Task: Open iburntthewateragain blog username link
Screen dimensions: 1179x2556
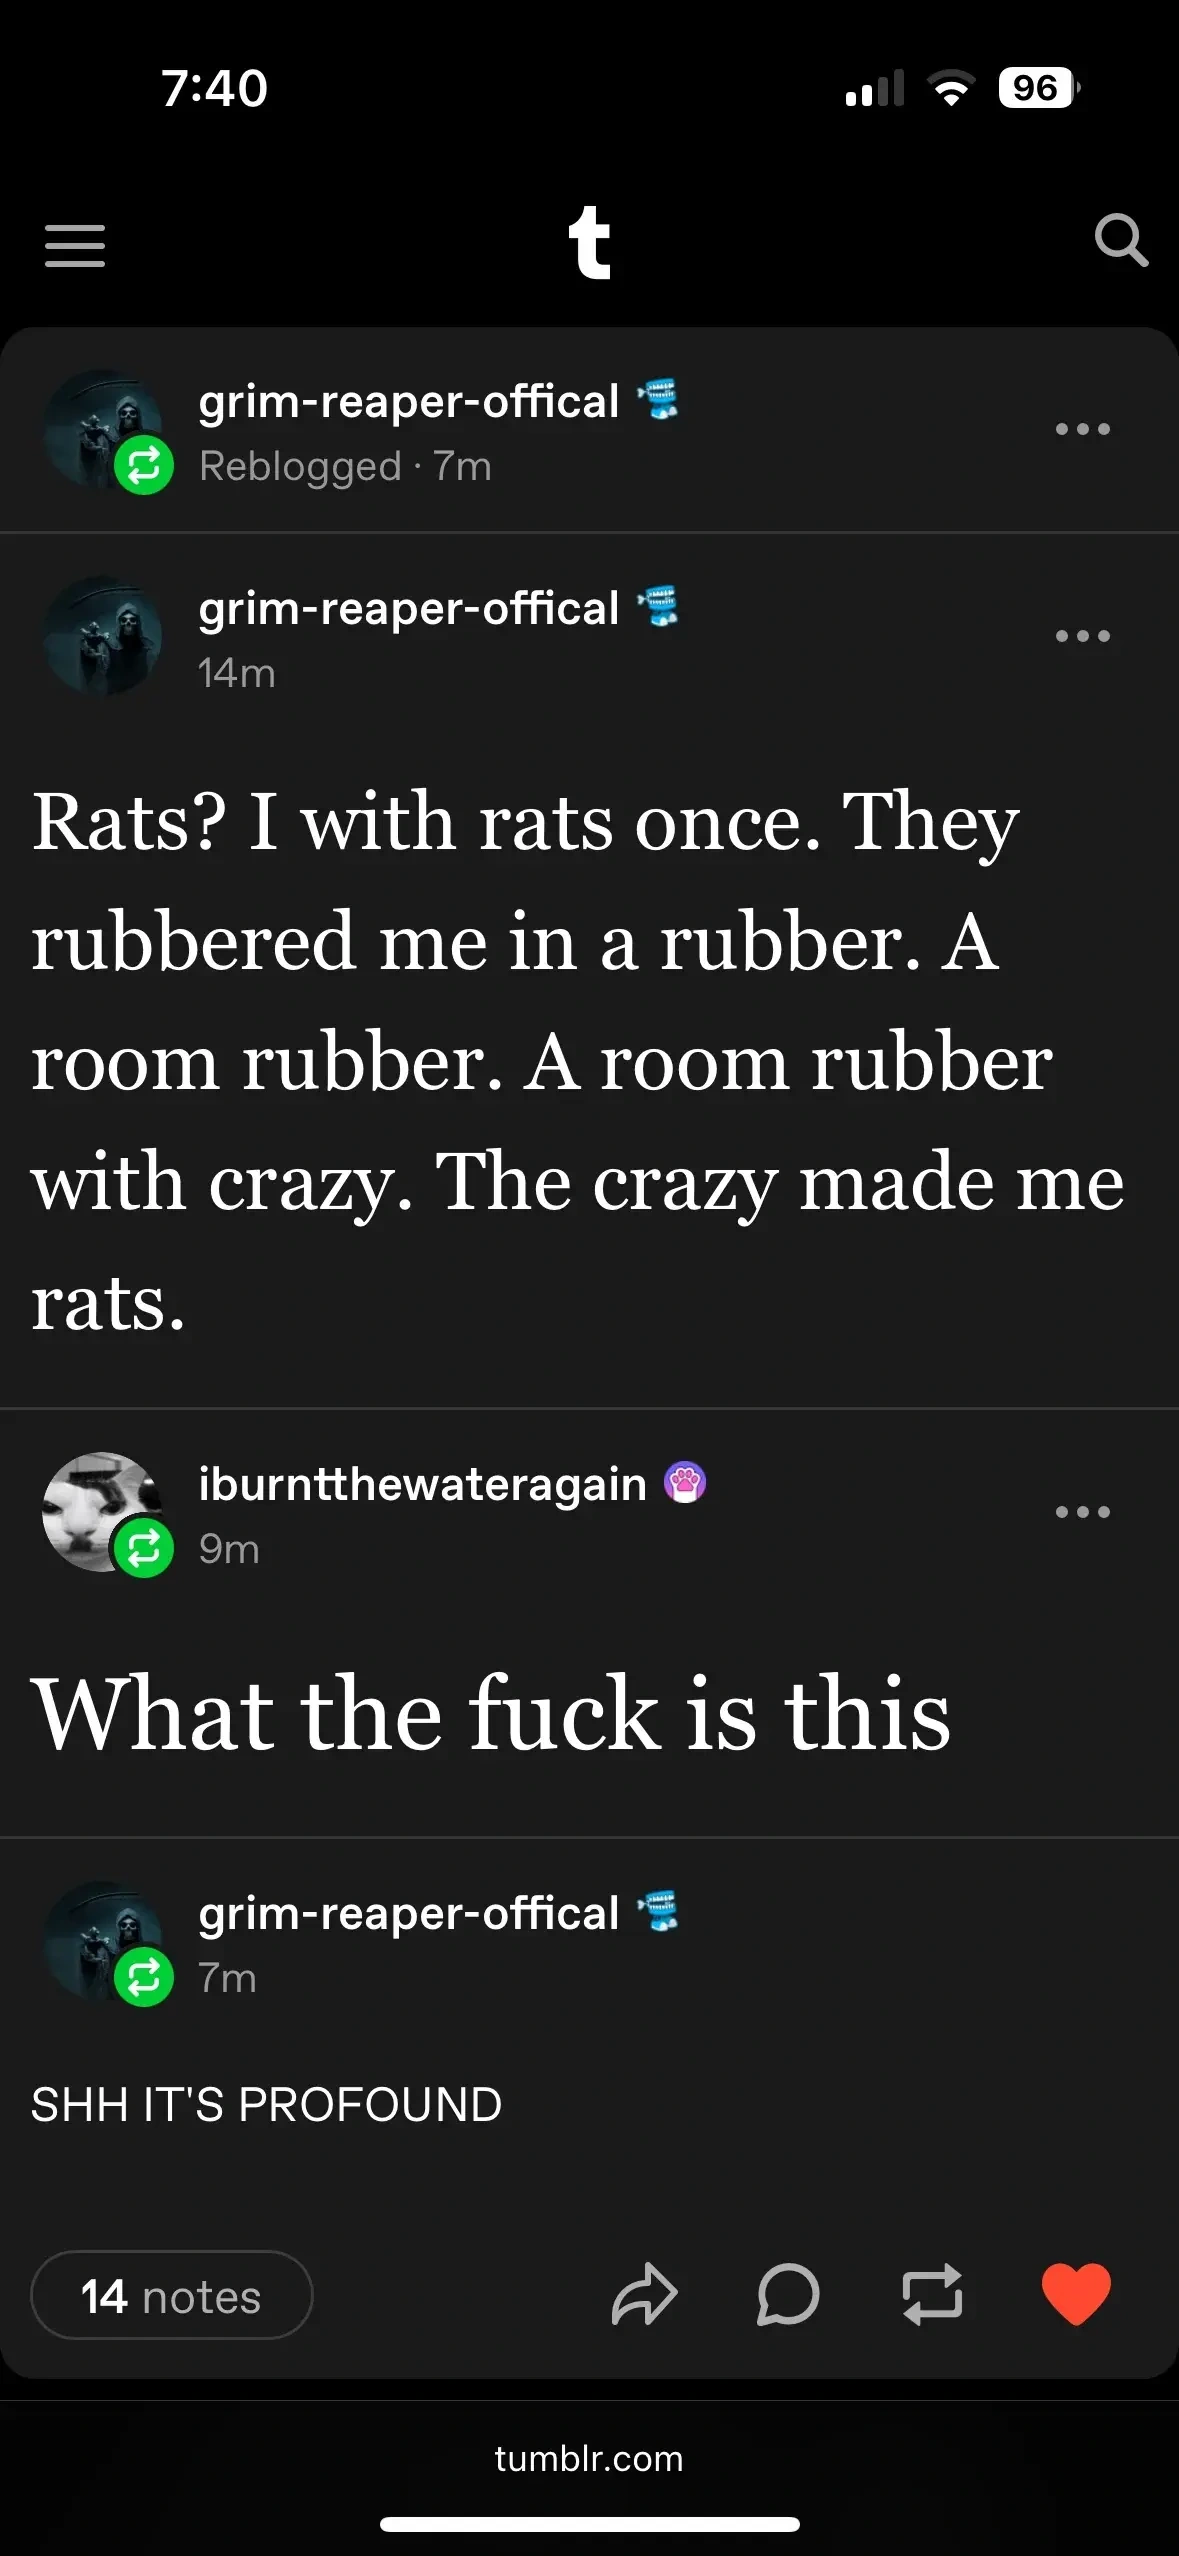Action: 422,1484
